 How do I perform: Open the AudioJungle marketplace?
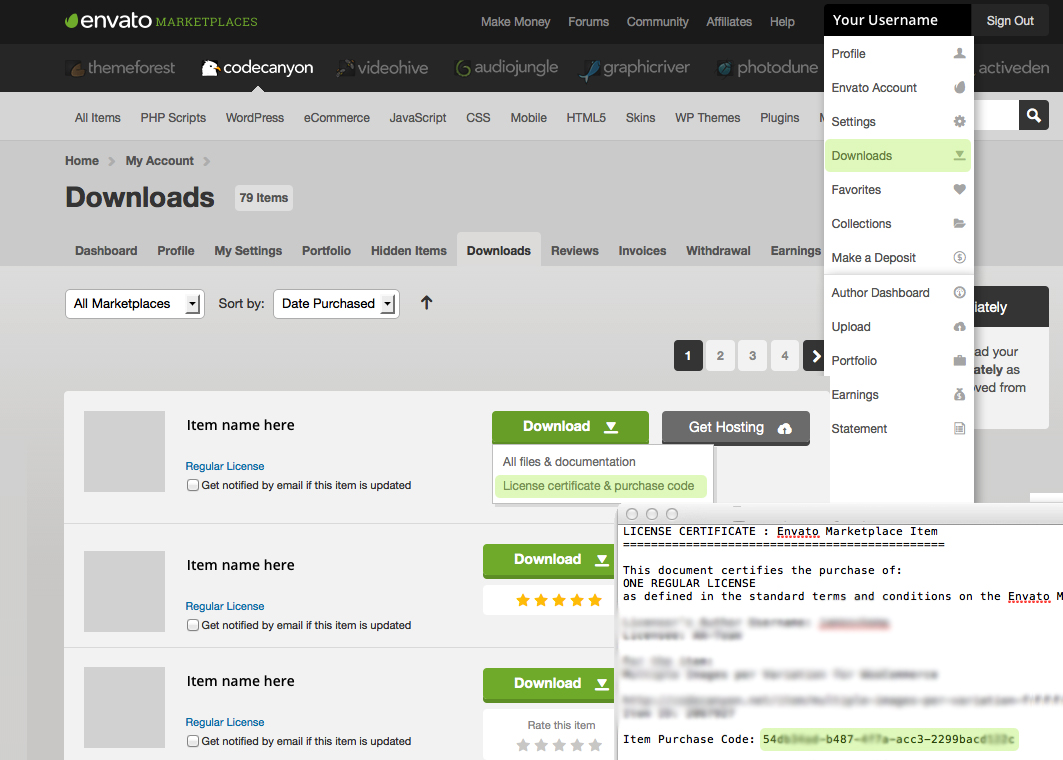506,68
